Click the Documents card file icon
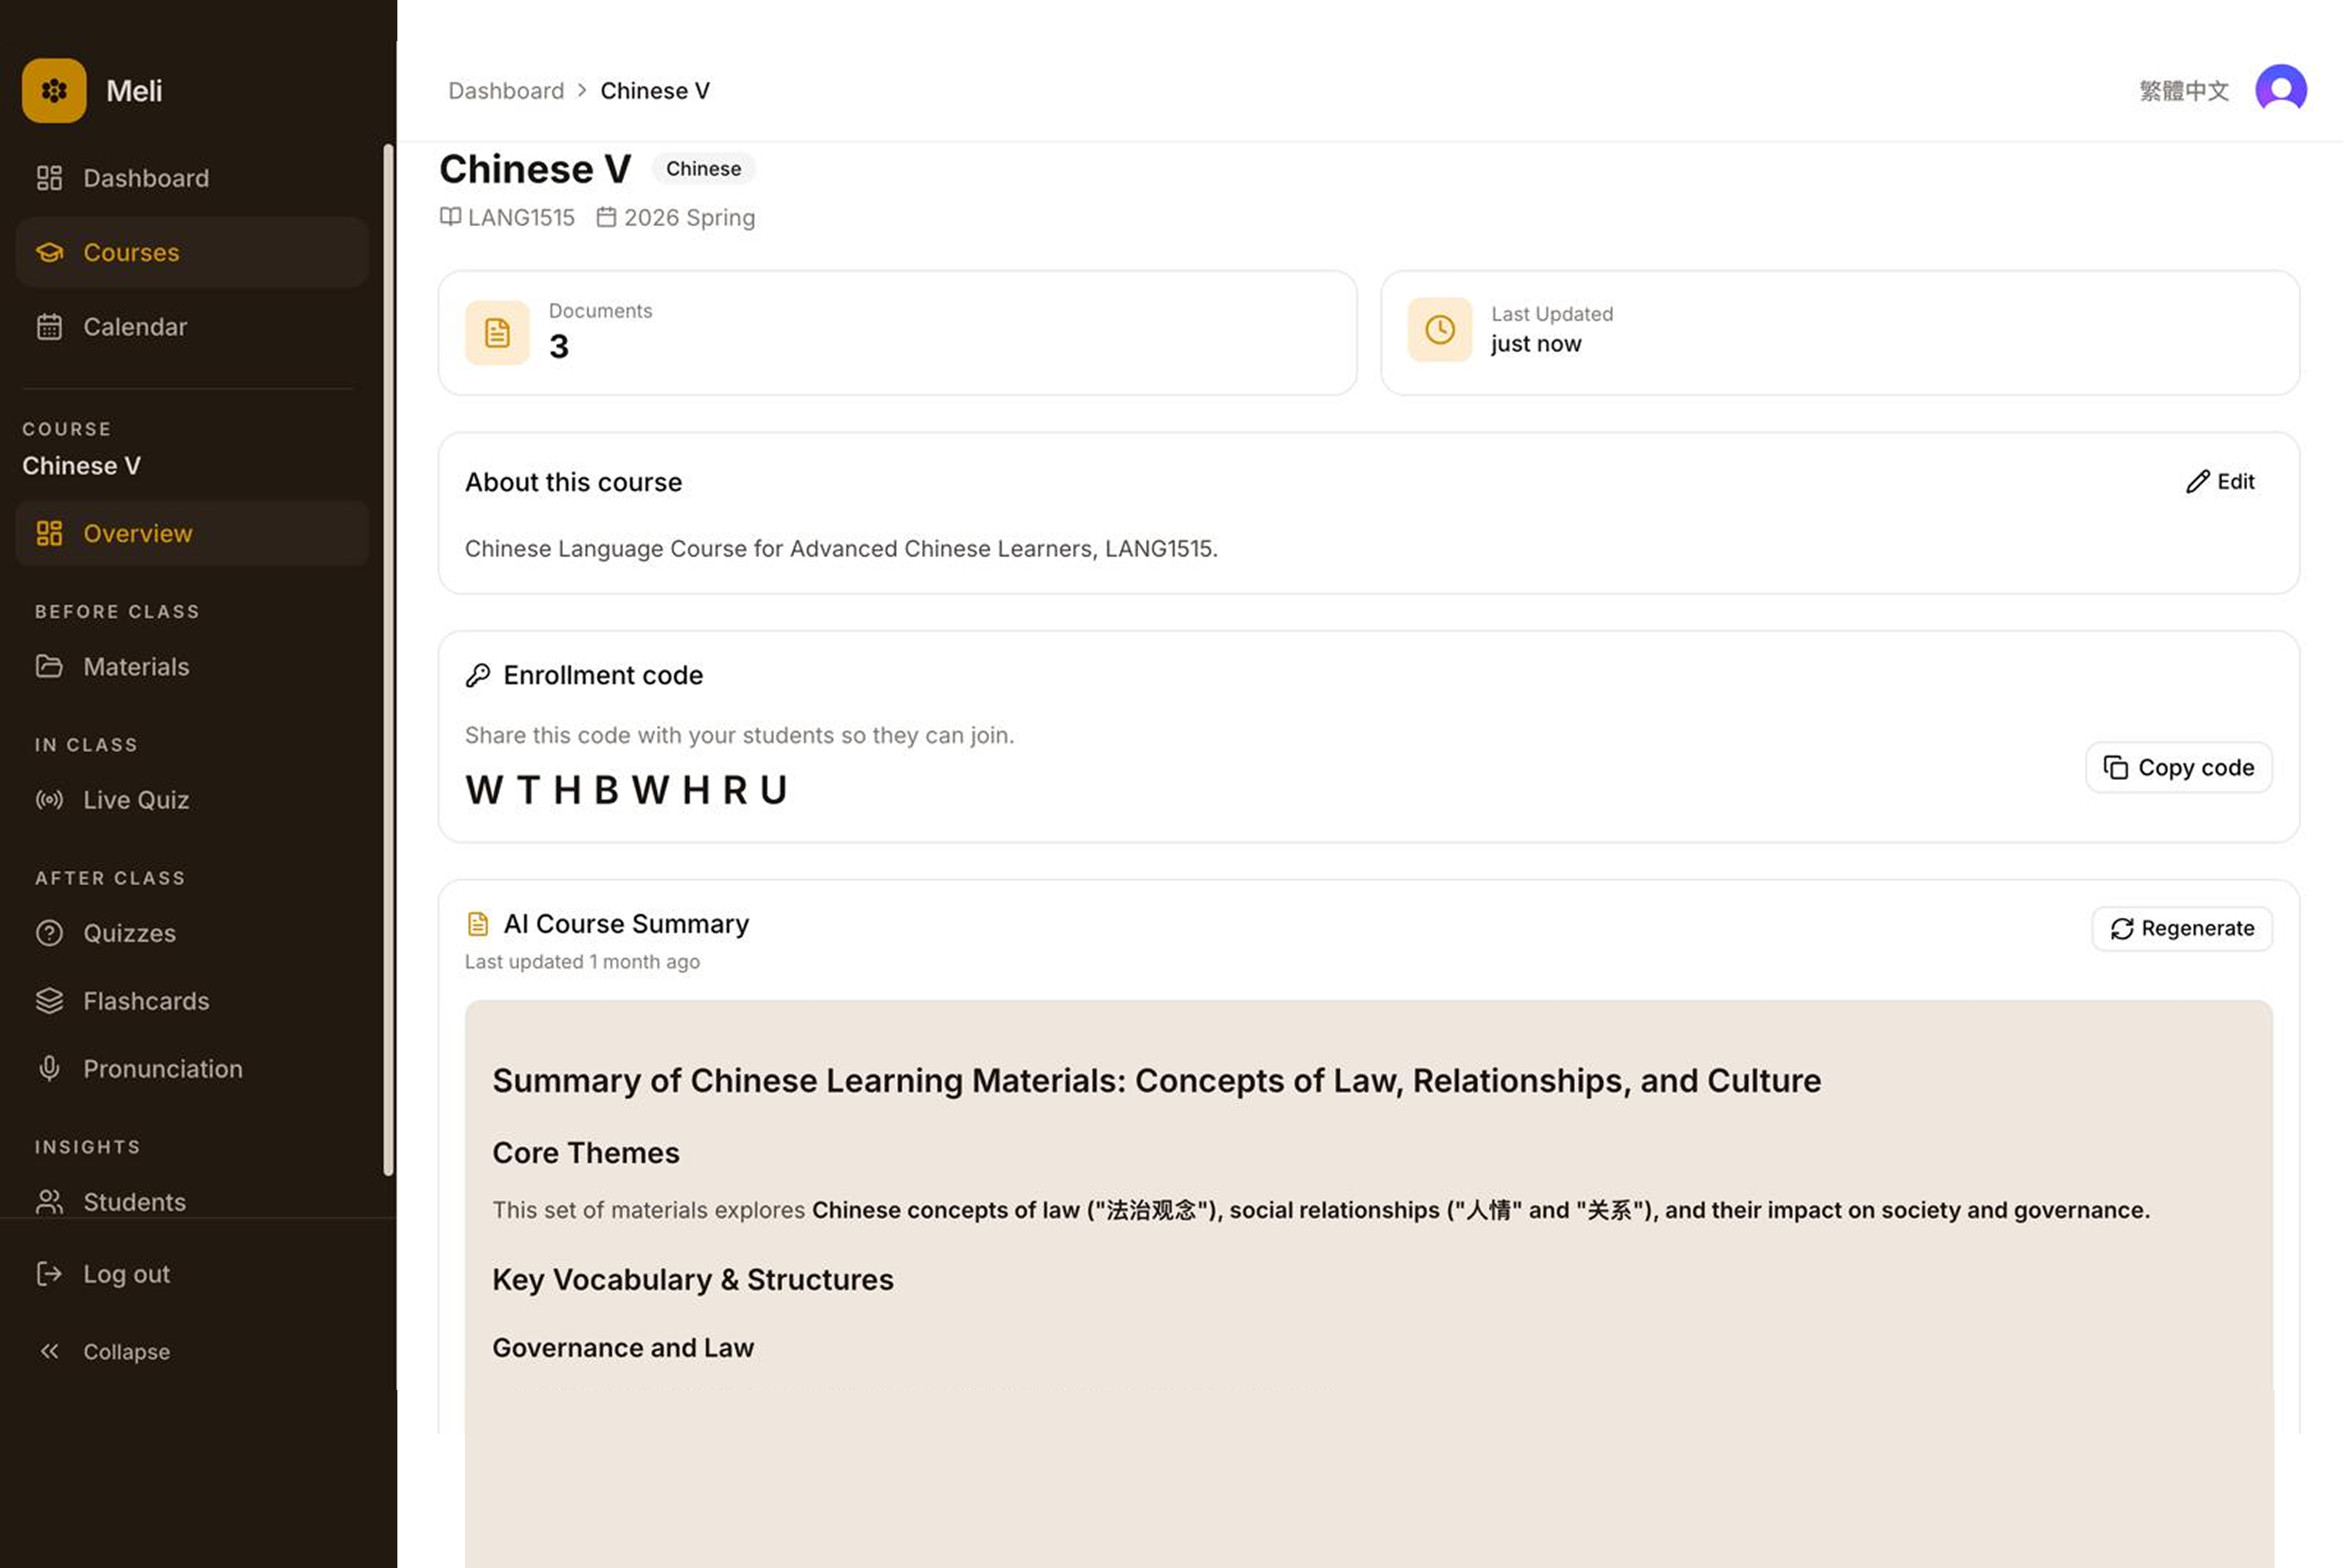This screenshot has height=1568, width=2349. [x=497, y=333]
